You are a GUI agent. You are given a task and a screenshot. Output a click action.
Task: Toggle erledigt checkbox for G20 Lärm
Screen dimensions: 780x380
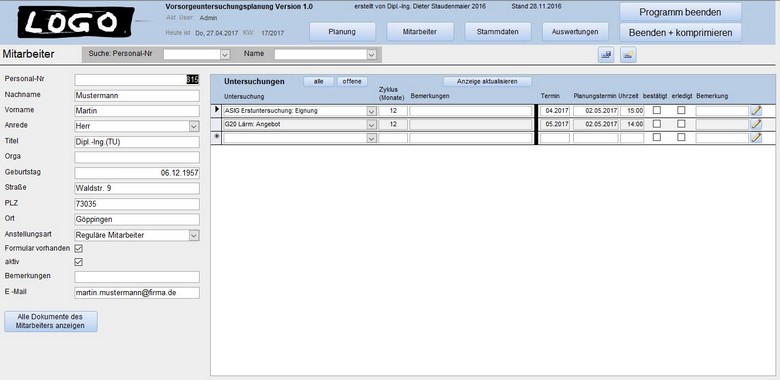[681, 124]
